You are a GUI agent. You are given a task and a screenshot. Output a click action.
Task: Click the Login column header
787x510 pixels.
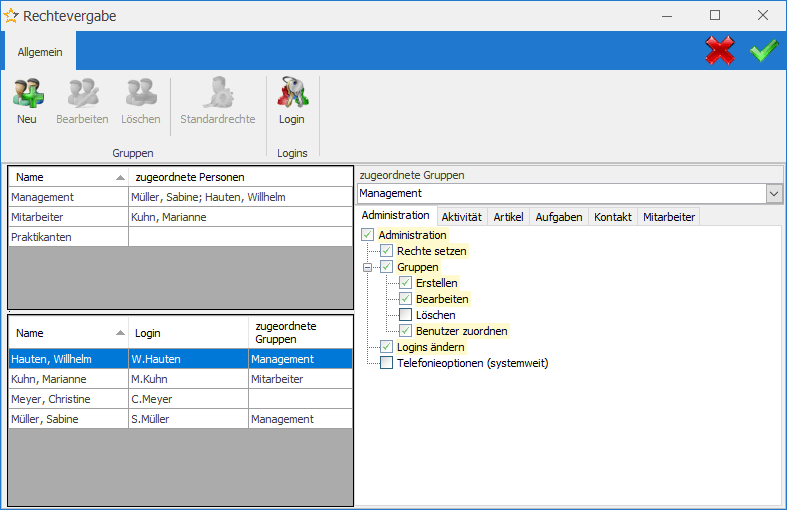coord(188,333)
